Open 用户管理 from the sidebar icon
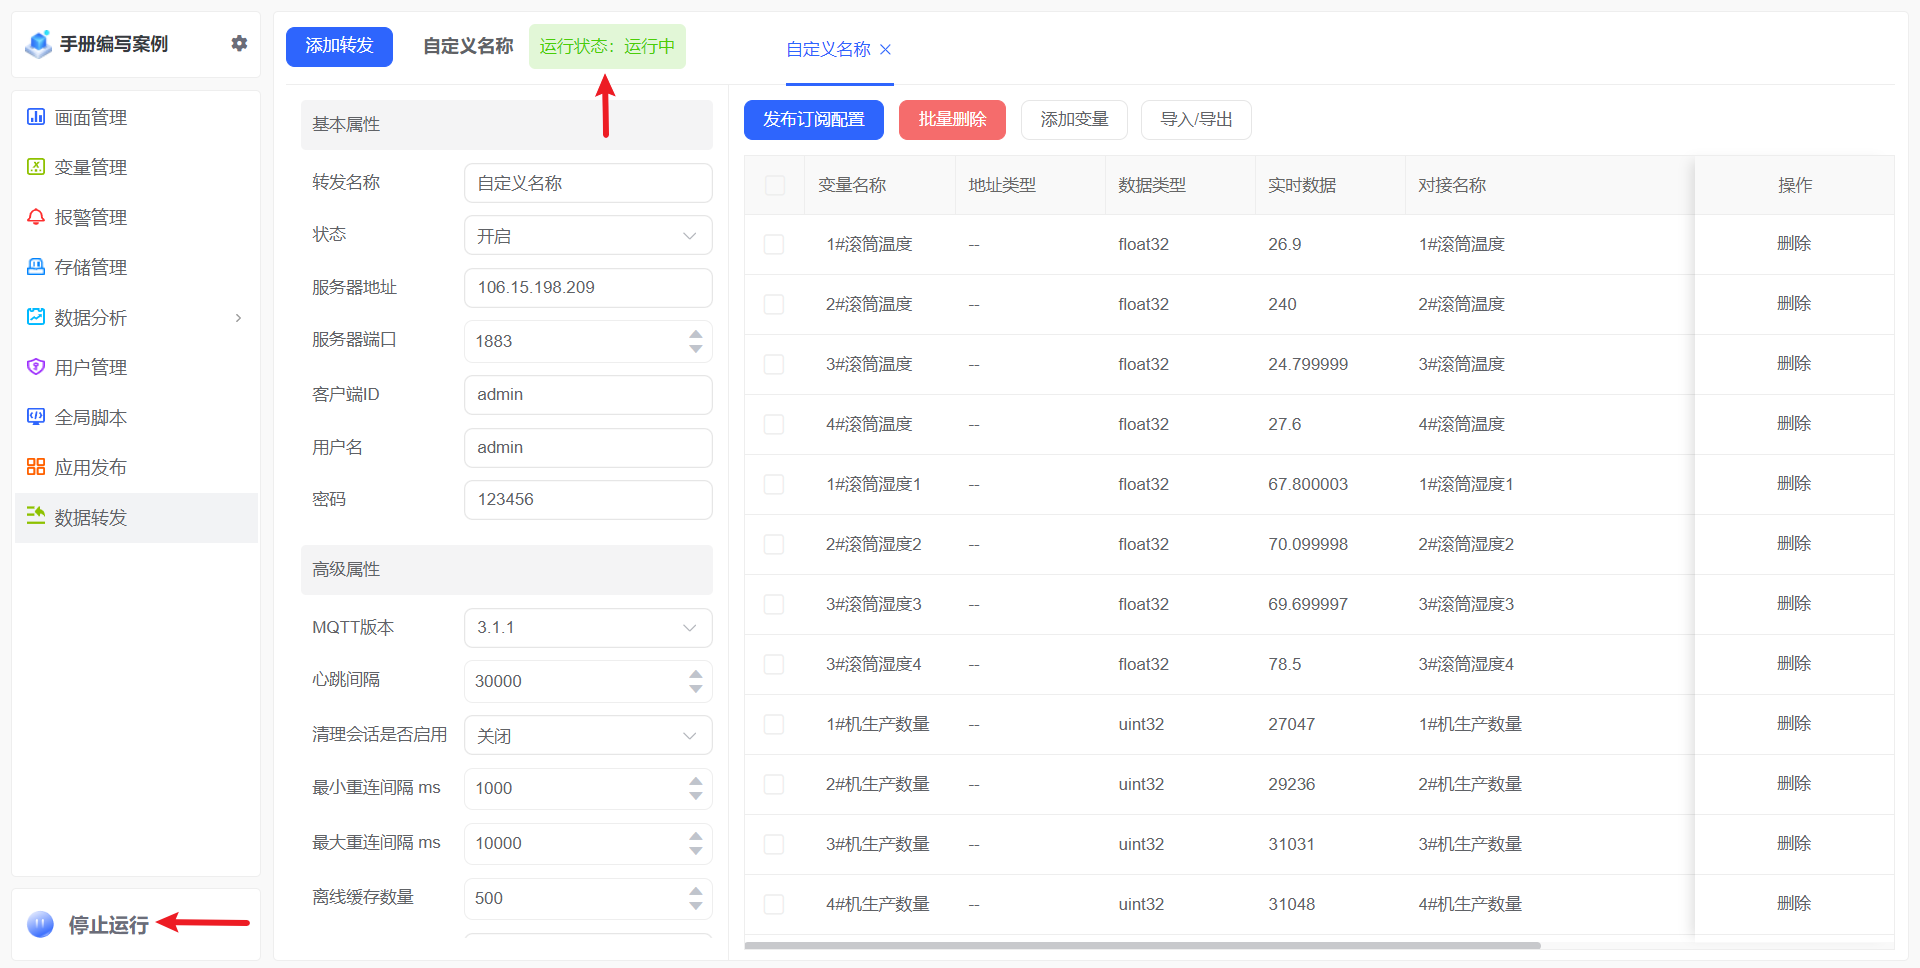Viewport: 1920px width, 968px height. coord(35,367)
